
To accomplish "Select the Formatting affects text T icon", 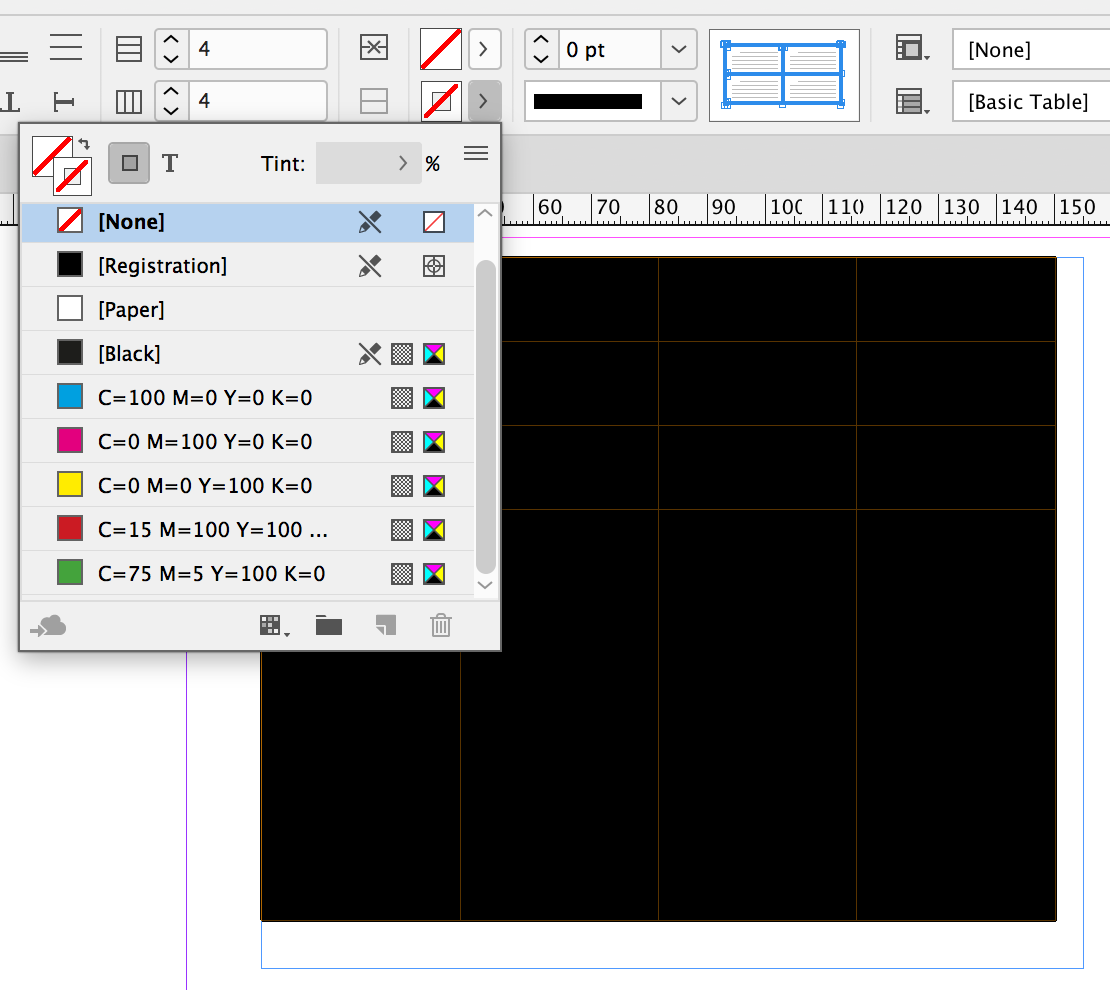I will pyautogui.click(x=170, y=162).
